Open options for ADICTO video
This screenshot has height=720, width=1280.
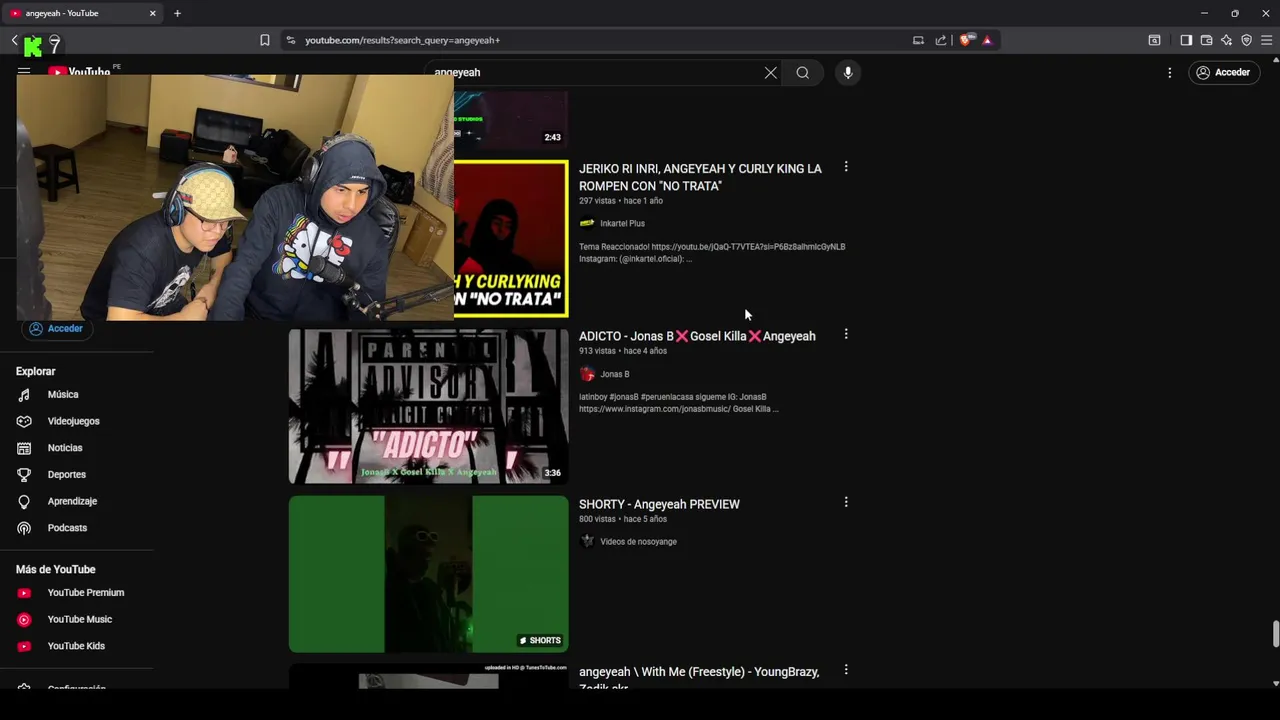846,334
